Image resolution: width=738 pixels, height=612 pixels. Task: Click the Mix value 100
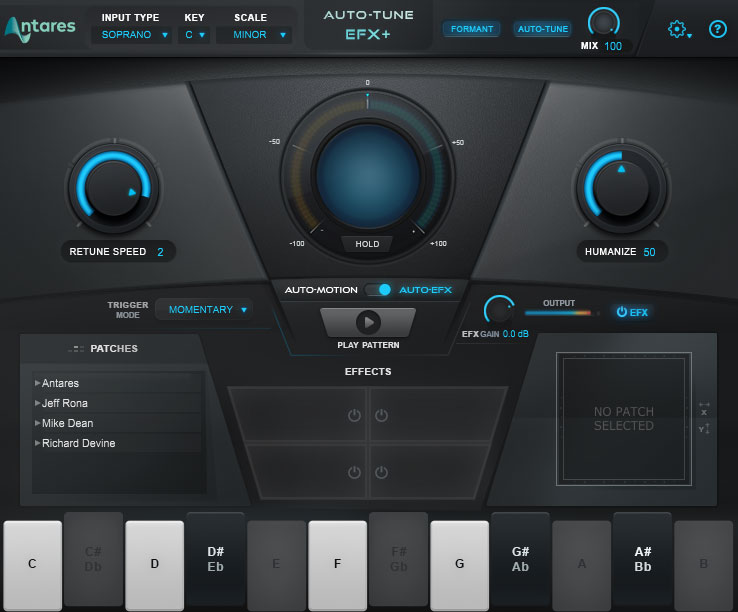click(613, 46)
